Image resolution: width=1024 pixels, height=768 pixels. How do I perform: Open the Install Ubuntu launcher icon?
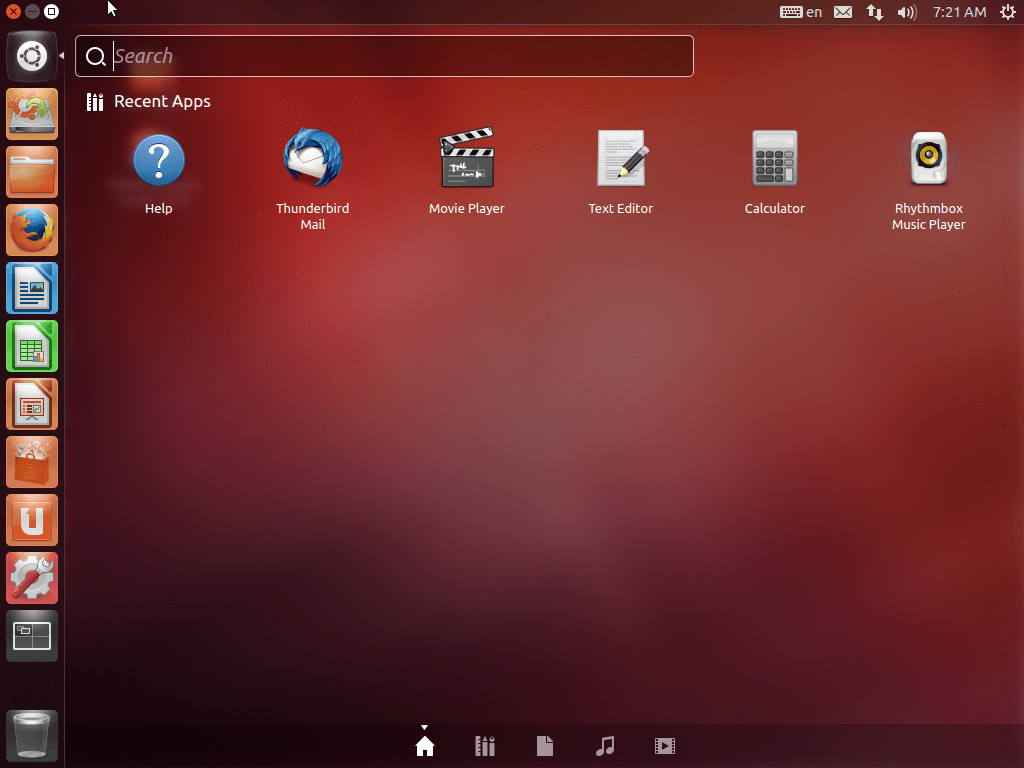[x=32, y=114]
